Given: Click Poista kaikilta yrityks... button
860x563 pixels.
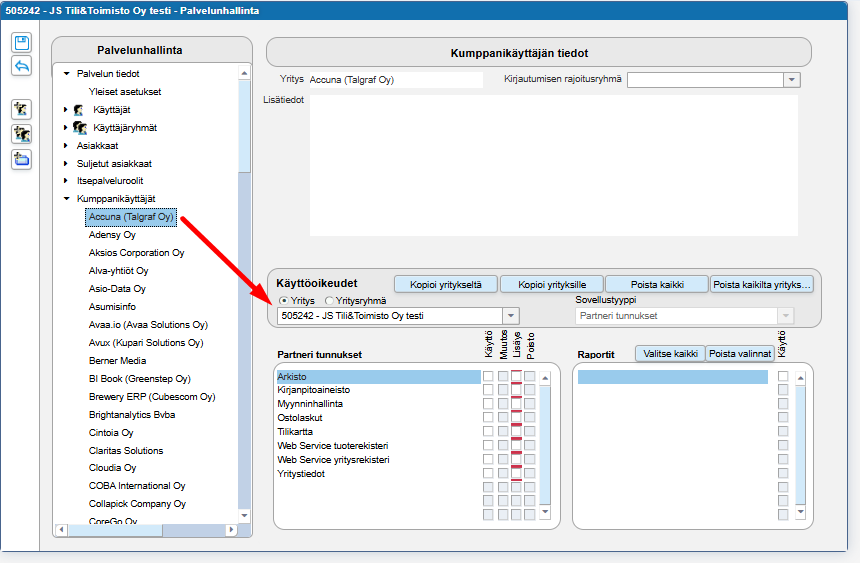Looking at the screenshot, I should coord(761,284).
